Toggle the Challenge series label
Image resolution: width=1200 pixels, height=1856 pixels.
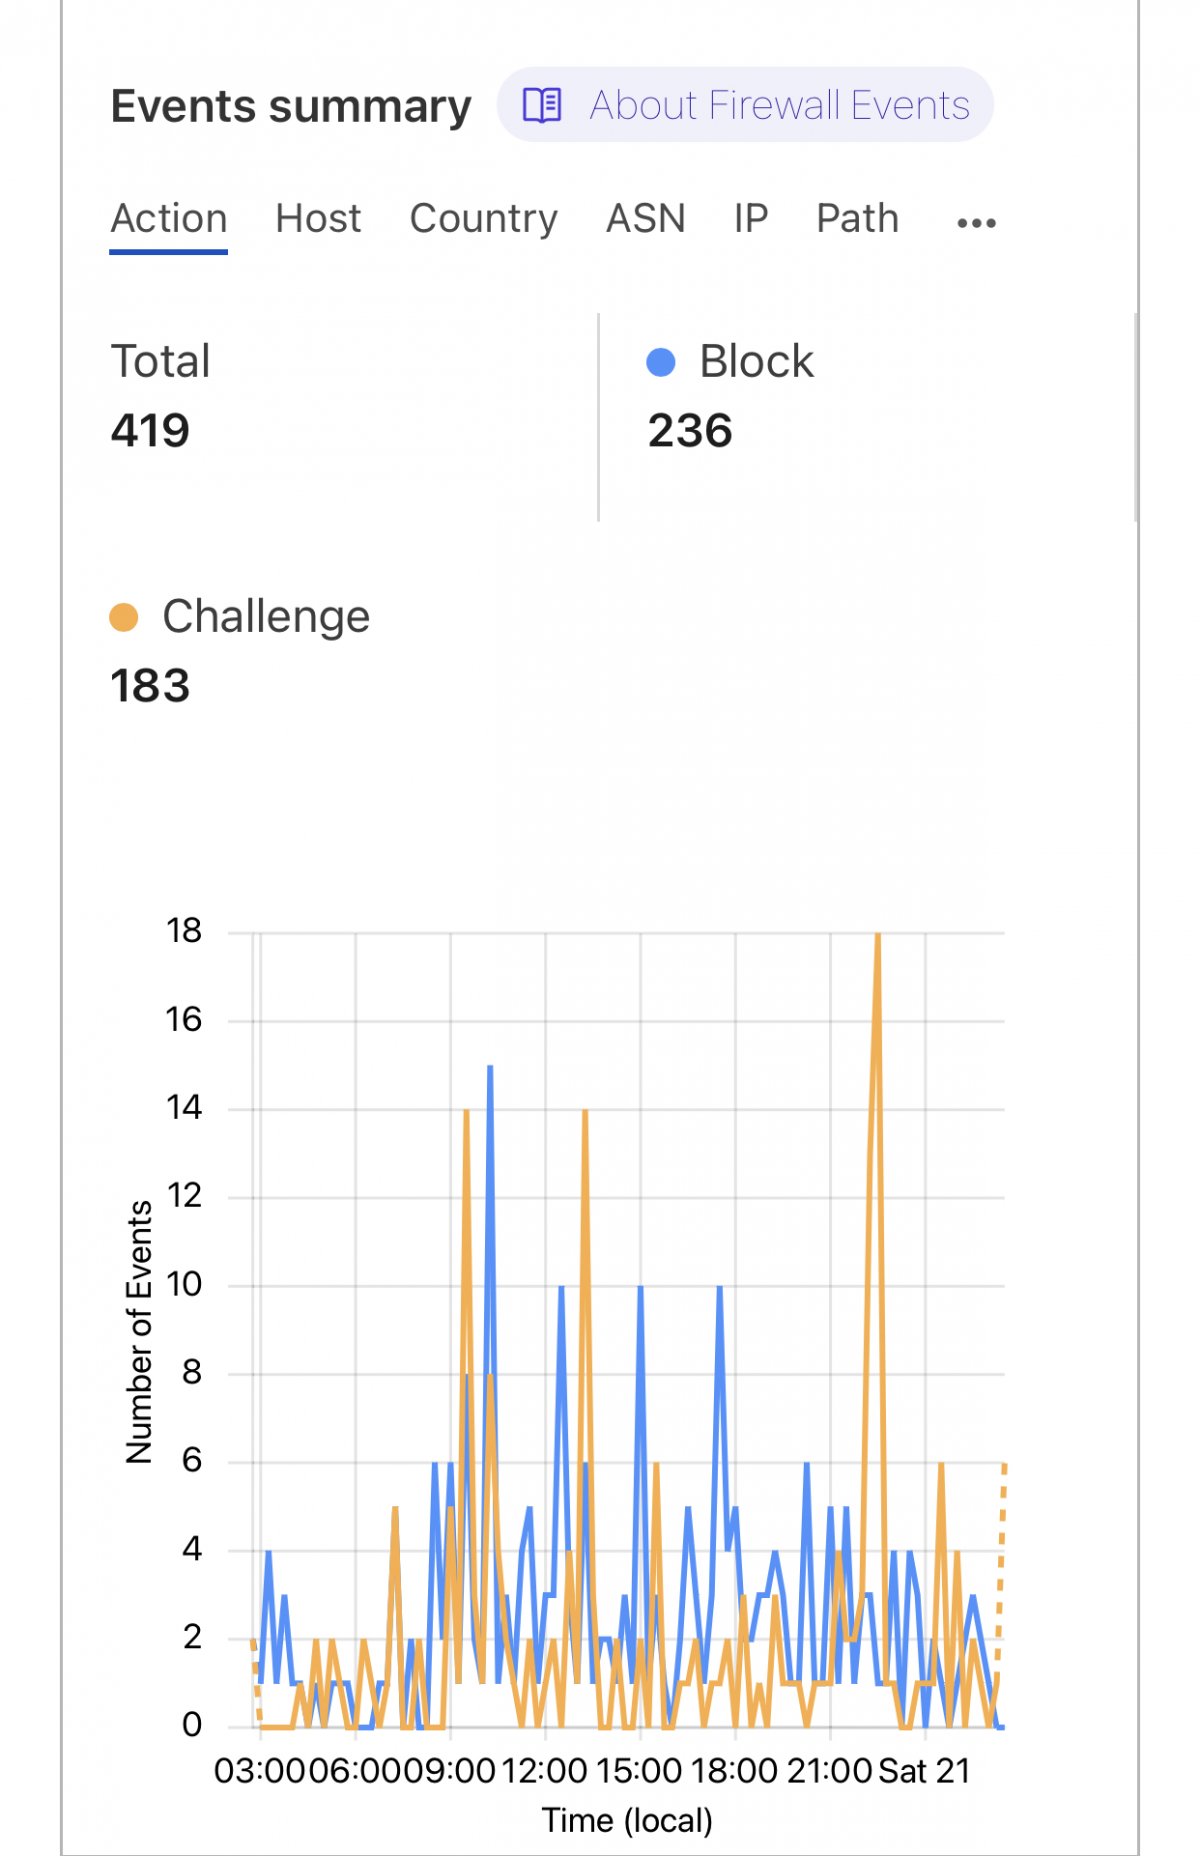click(266, 617)
